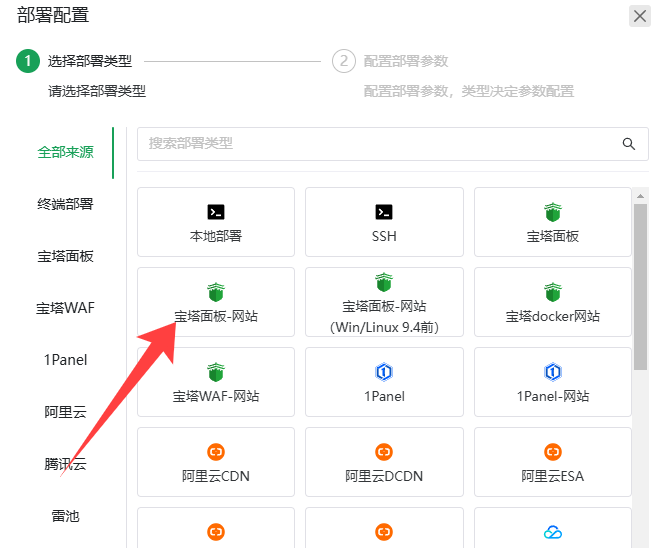Screen dimensions: 657x548
Task: Click the 宝塔面板 green shield icon
Action: click(553, 212)
